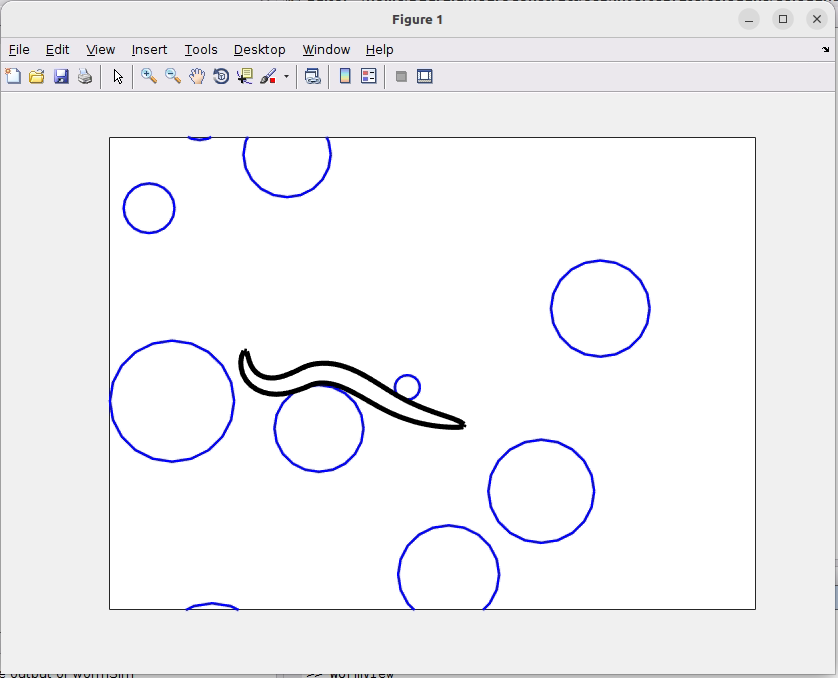Insert a legend using the toolbar icon

tap(369, 76)
